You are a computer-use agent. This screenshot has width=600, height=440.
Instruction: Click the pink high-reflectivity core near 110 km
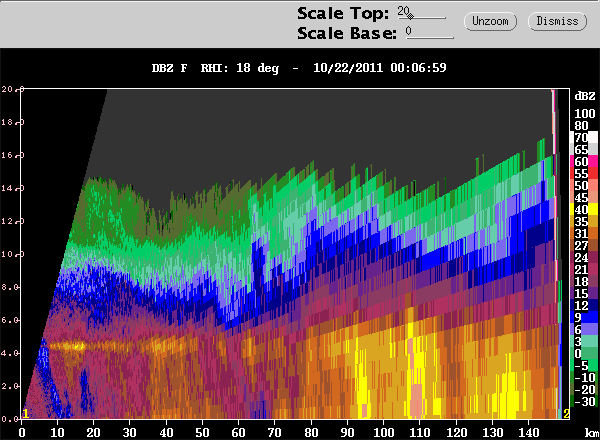[x=416, y=400]
